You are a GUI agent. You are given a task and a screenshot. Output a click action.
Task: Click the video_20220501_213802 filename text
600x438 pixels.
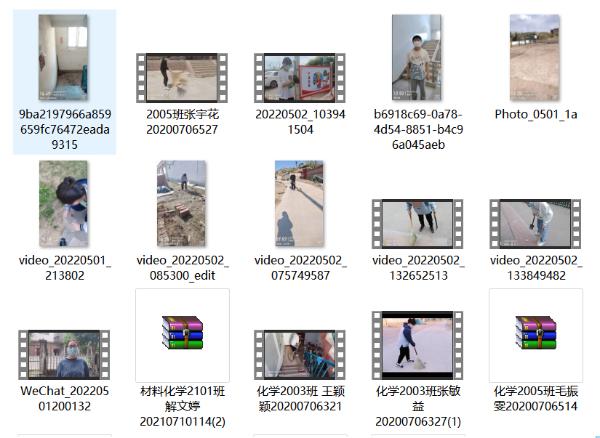tap(64, 268)
